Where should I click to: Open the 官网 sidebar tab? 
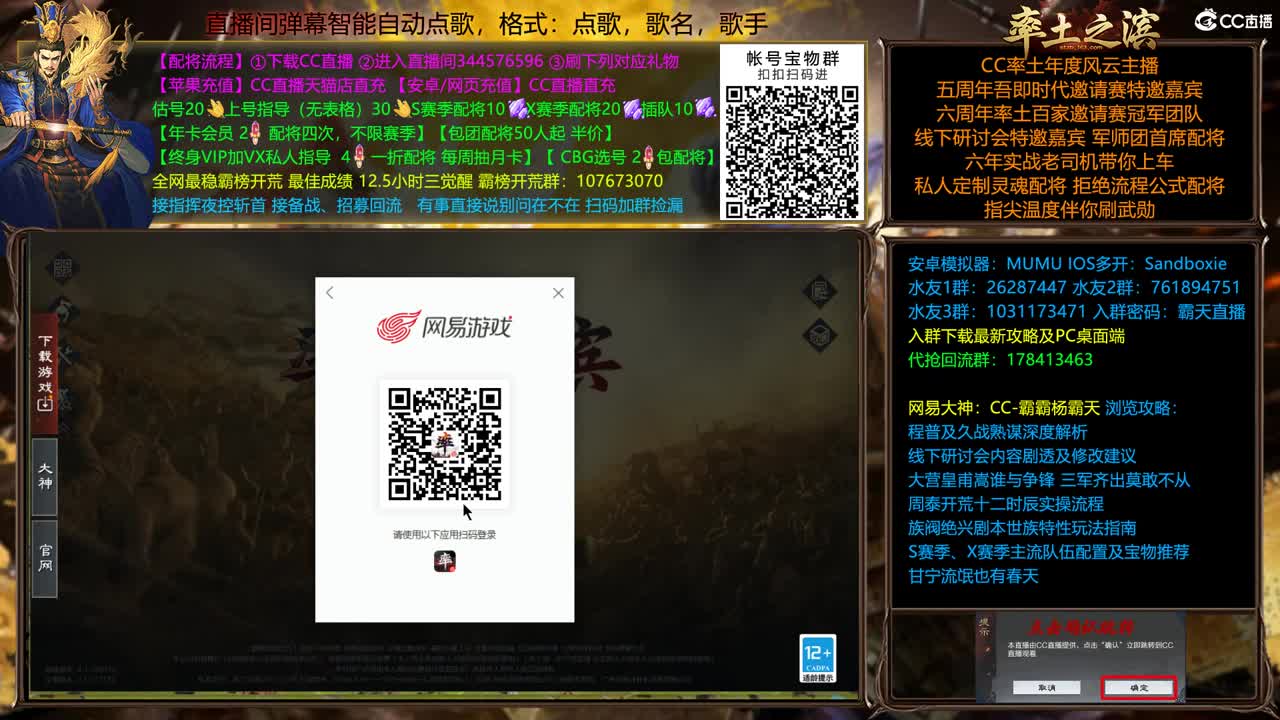pos(42,555)
